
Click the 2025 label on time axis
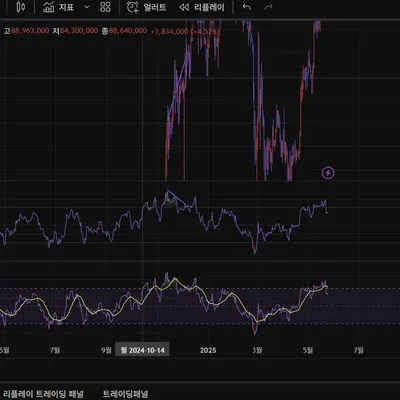click(x=208, y=350)
